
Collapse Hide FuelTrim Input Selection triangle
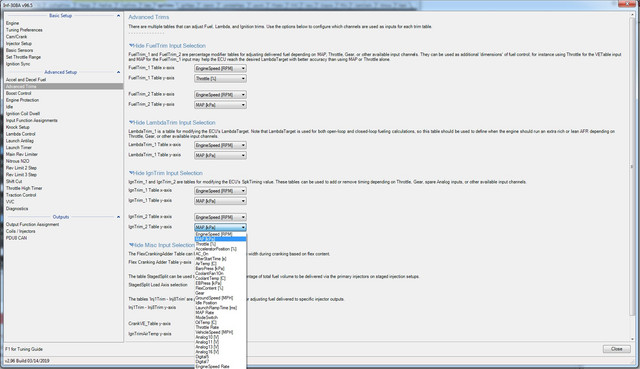tap(131, 46)
